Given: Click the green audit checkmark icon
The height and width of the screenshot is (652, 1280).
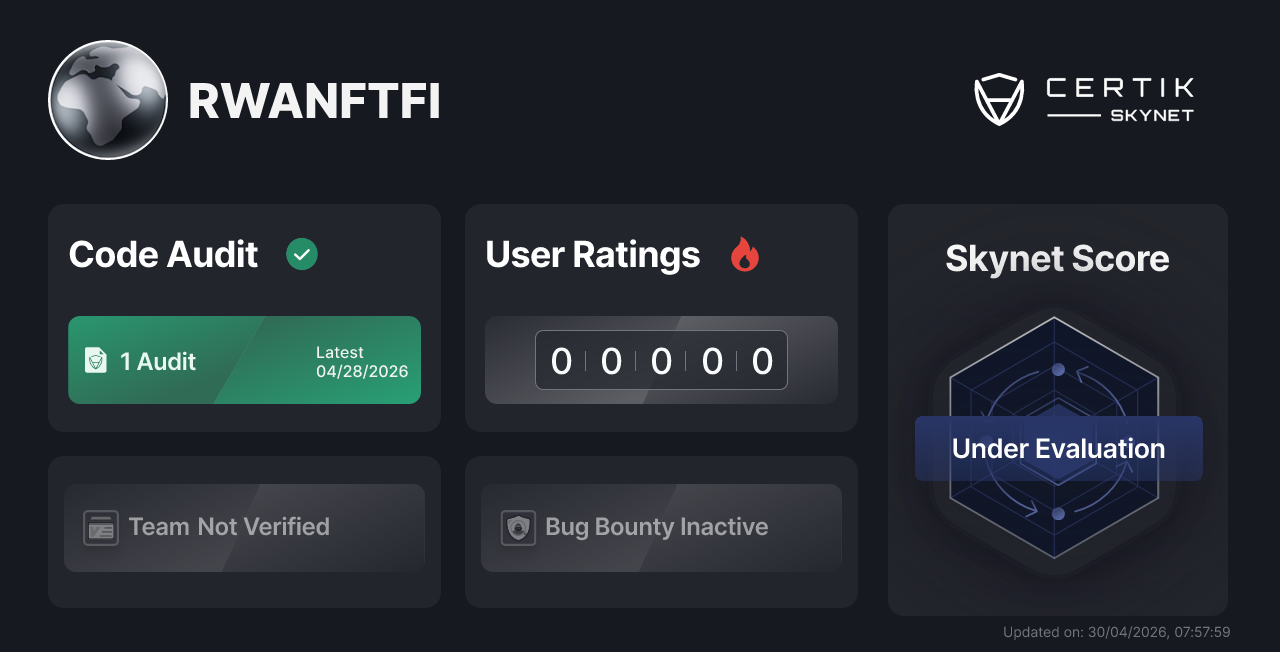Looking at the screenshot, I should tap(302, 254).
